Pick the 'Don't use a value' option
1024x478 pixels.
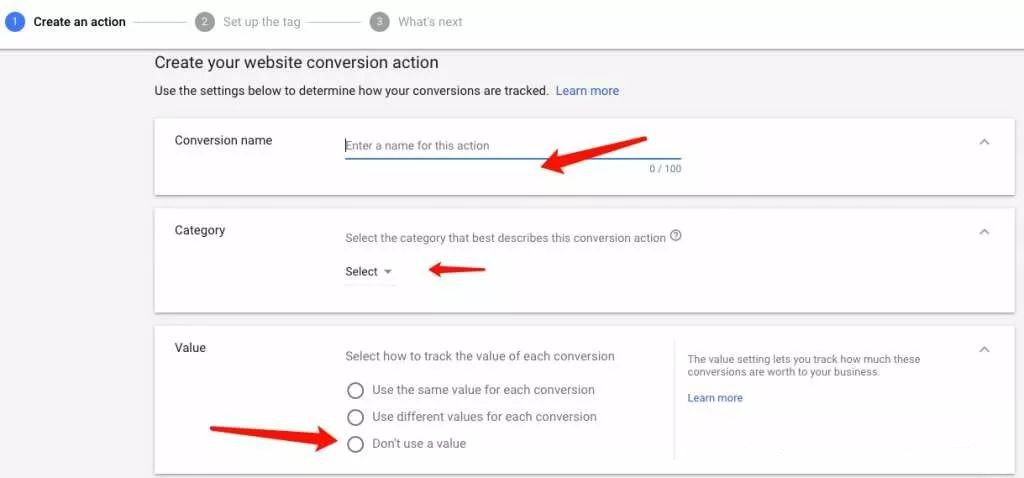[x=355, y=444]
